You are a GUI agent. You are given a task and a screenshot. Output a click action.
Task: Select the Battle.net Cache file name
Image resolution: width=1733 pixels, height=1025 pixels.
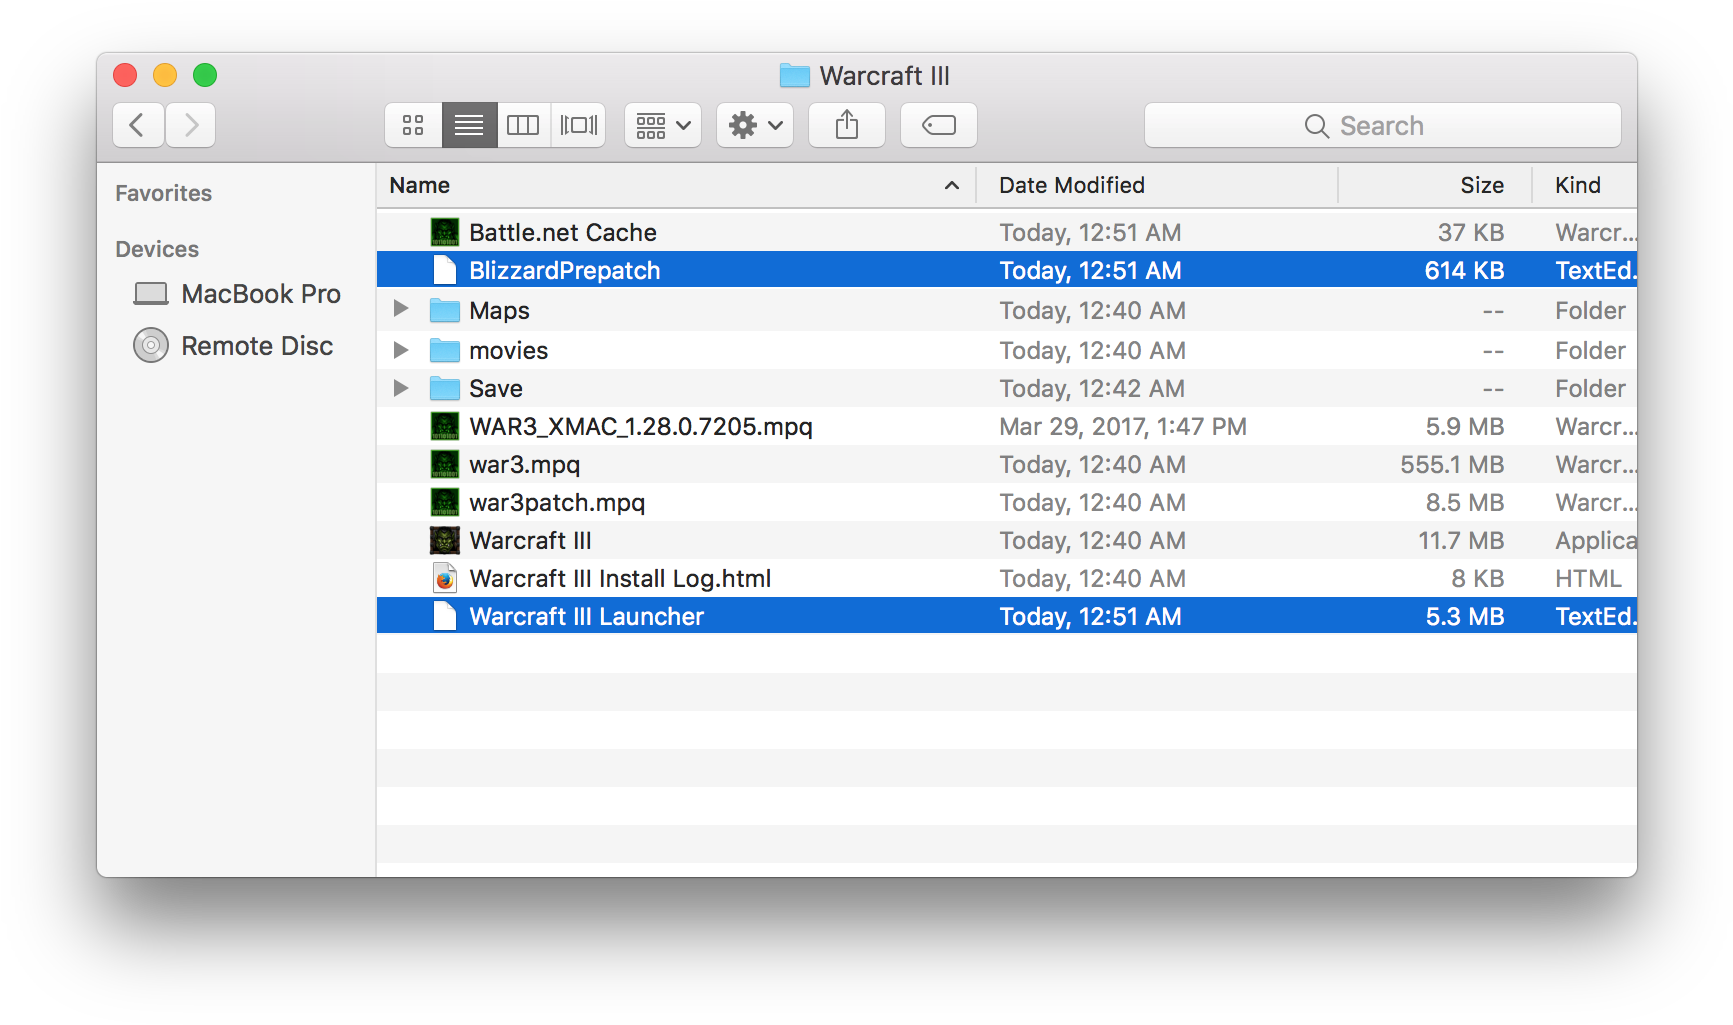tap(563, 232)
